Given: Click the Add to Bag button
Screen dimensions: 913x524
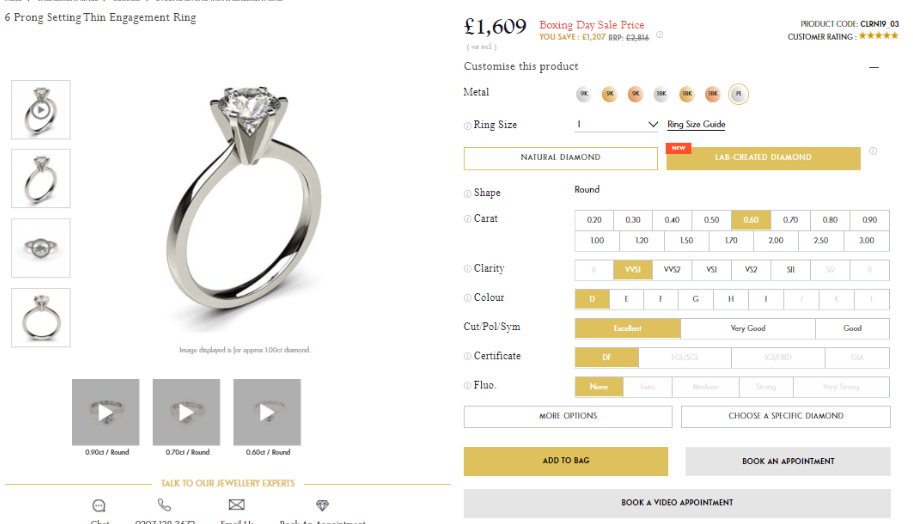Looking at the screenshot, I should click(x=565, y=461).
